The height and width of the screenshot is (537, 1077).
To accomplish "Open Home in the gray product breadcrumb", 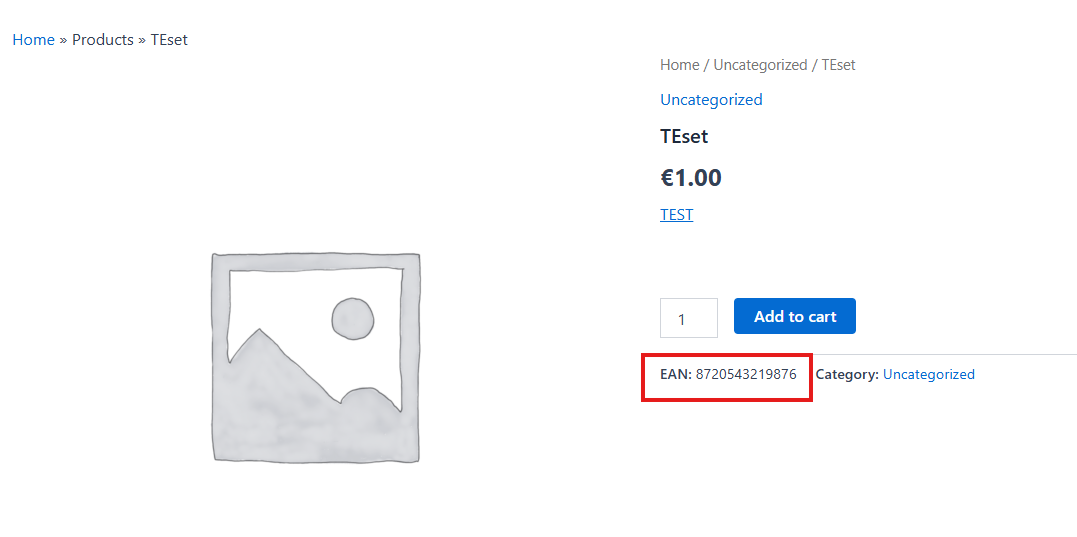I will (x=679, y=65).
